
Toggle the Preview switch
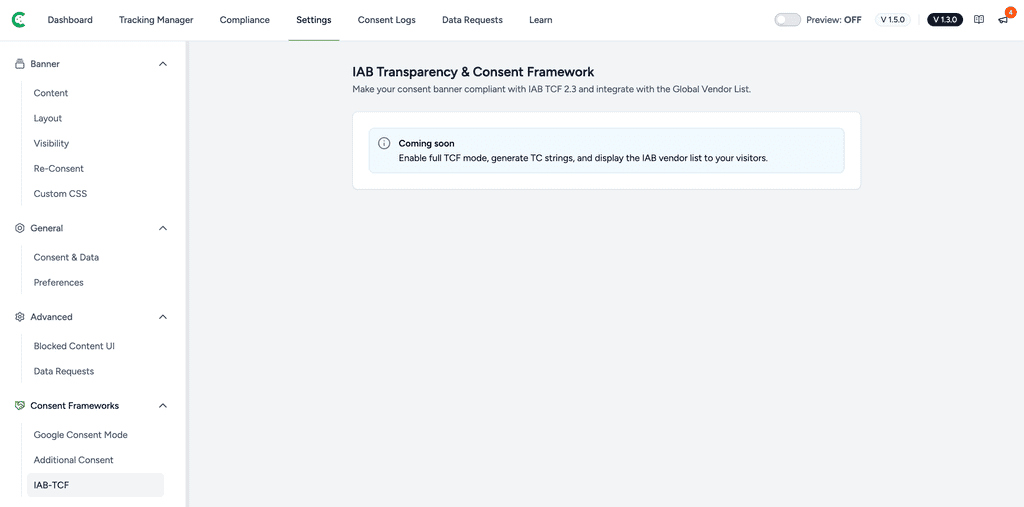(788, 20)
